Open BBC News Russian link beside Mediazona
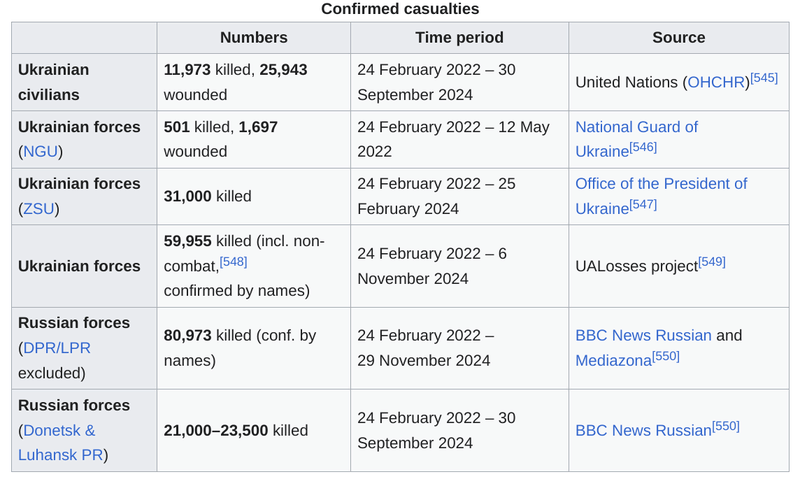This screenshot has height=479, width=800. point(643,335)
